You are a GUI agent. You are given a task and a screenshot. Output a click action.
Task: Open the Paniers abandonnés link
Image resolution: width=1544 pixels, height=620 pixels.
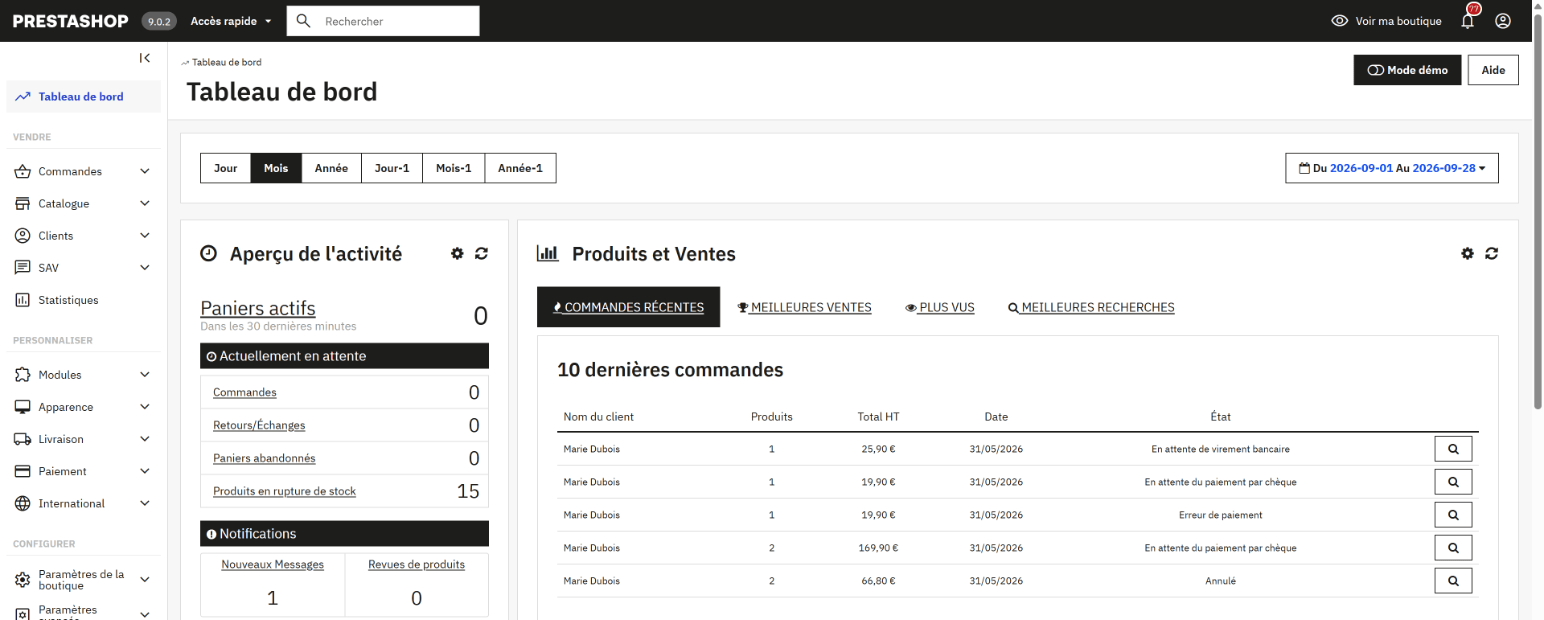click(x=264, y=458)
